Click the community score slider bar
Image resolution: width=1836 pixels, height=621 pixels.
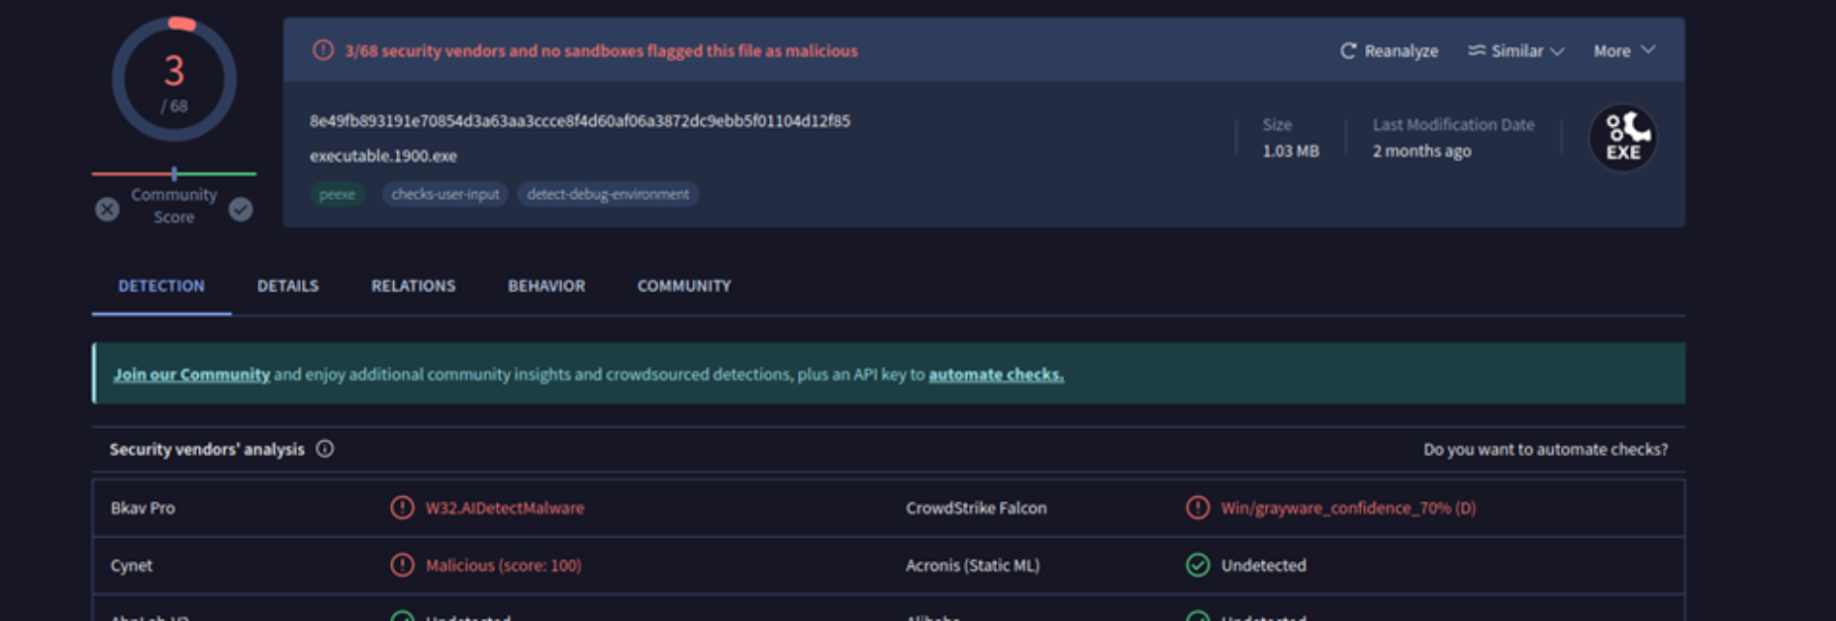click(x=174, y=174)
